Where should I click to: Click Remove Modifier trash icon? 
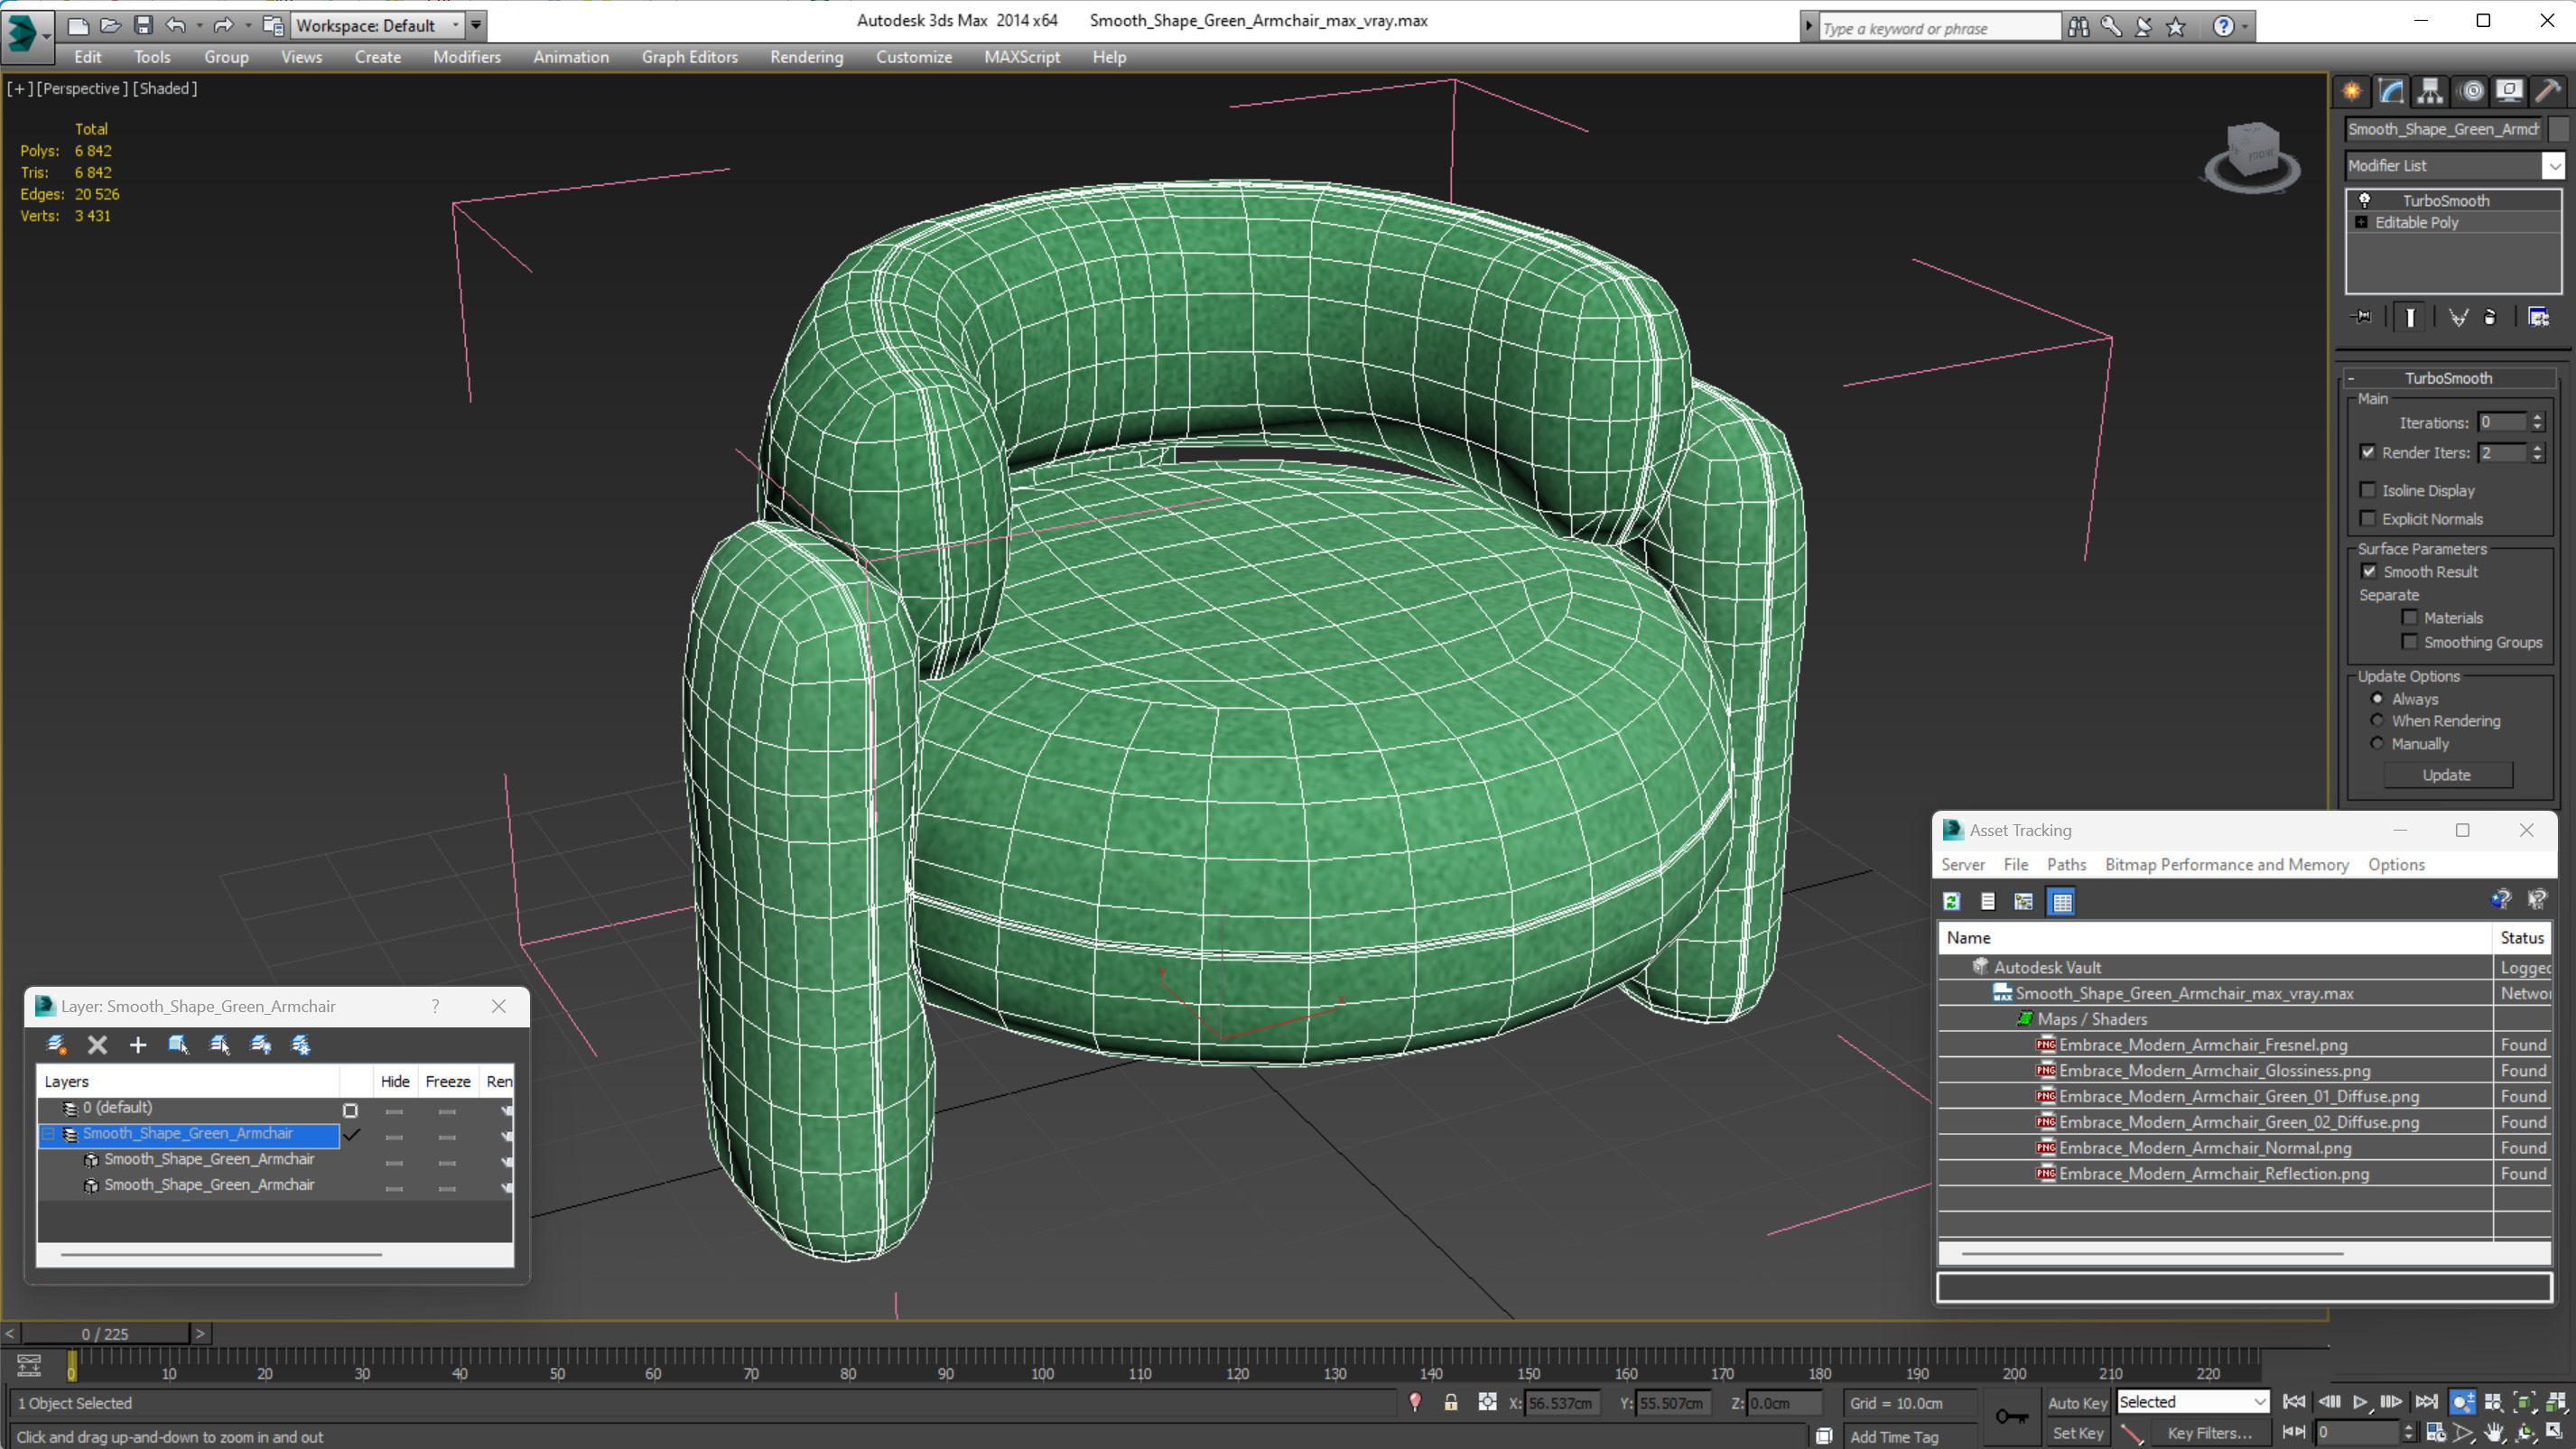point(2490,317)
